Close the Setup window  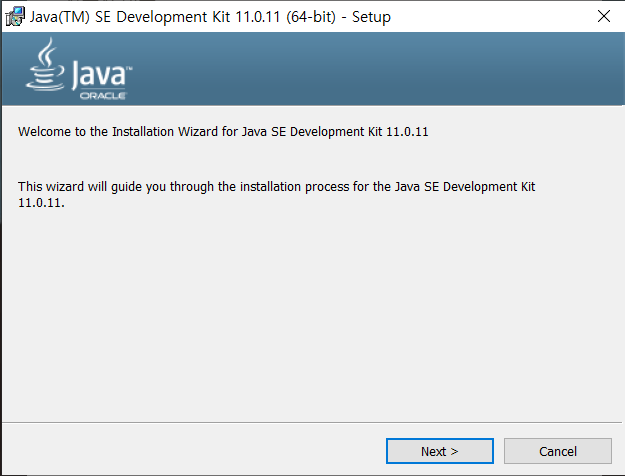click(x=604, y=16)
